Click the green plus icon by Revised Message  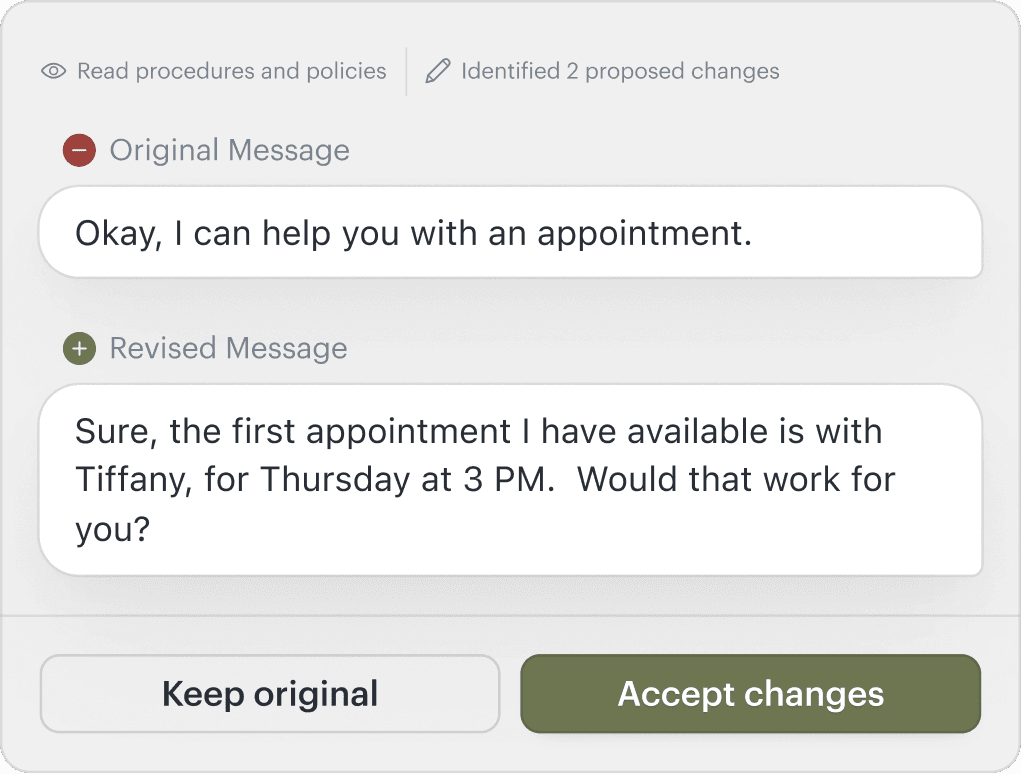pos(79,349)
